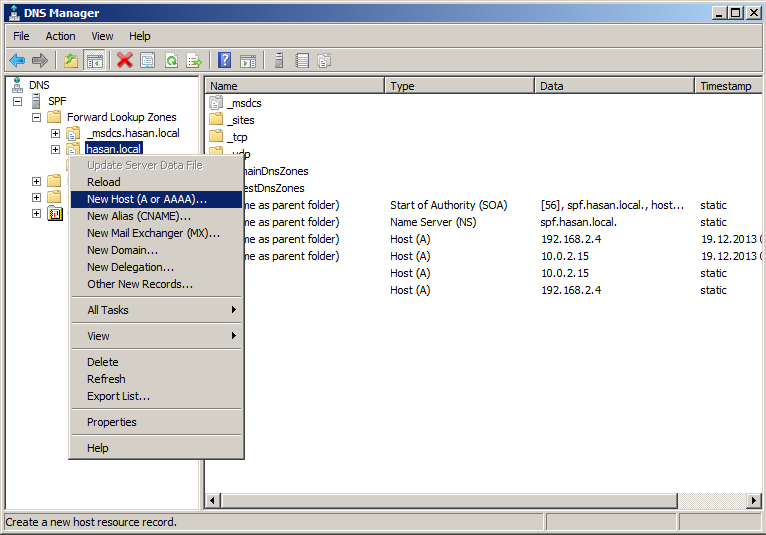Open Properties via toolbar icon

(148, 61)
